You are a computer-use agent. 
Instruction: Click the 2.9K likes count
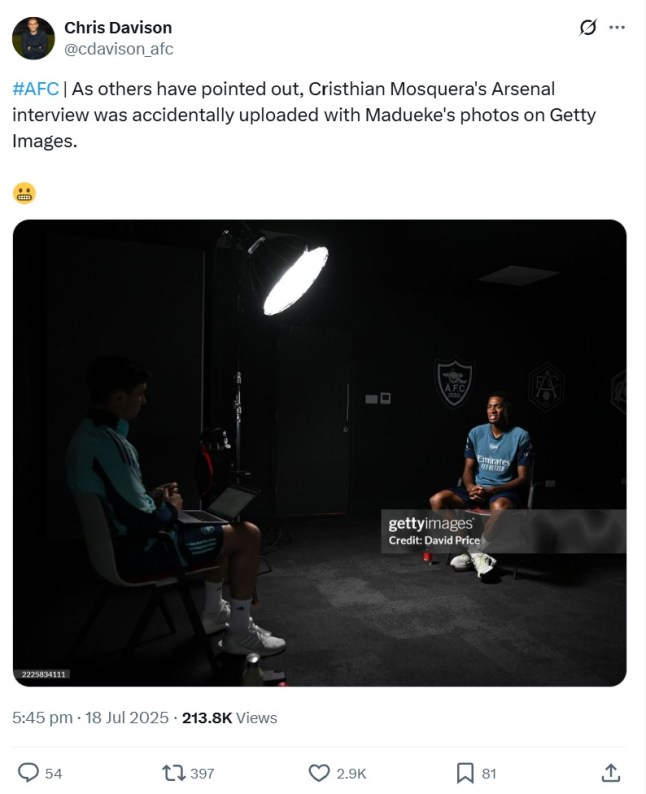tap(351, 773)
